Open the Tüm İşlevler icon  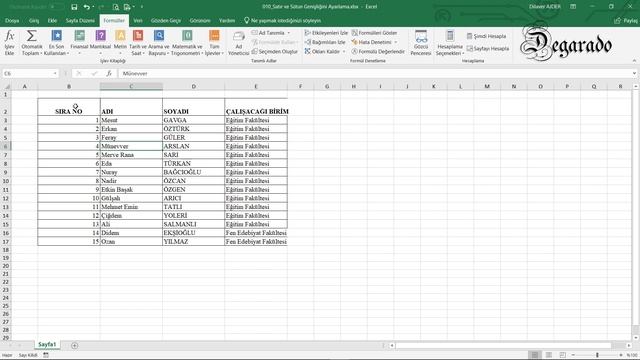[214, 36]
